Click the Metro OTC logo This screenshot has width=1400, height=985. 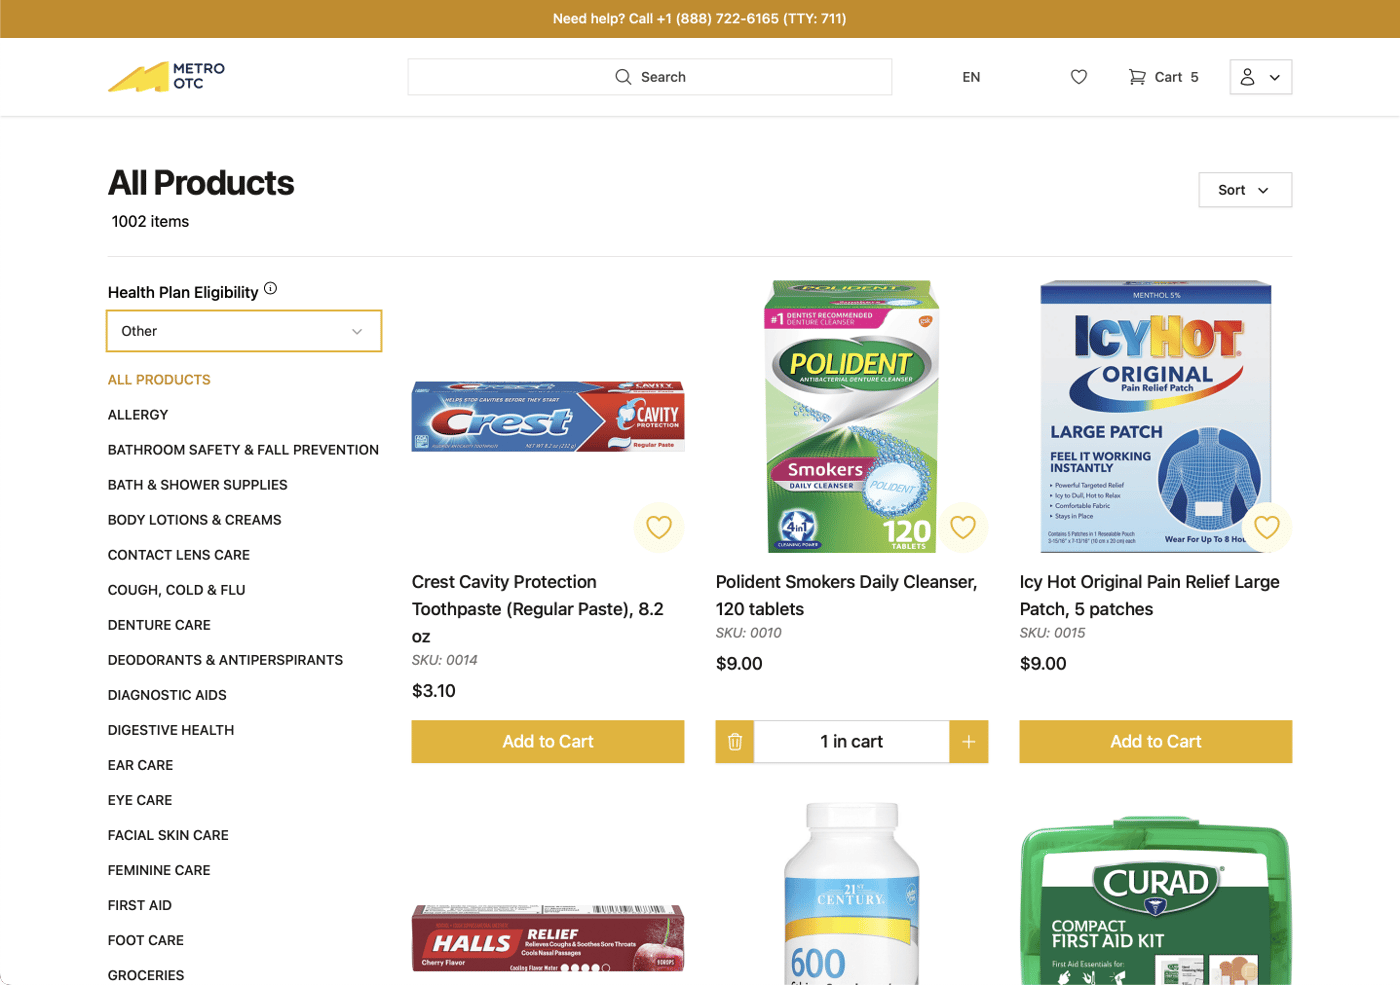(x=166, y=77)
